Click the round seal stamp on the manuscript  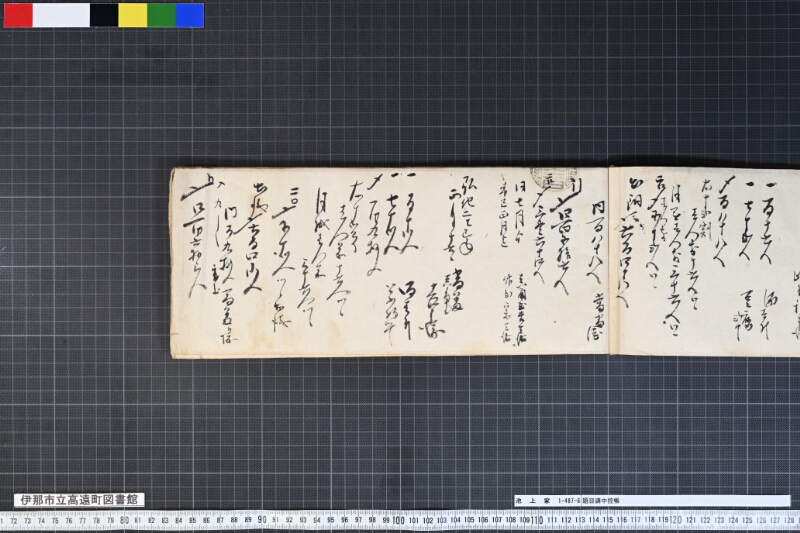pos(553,178)
